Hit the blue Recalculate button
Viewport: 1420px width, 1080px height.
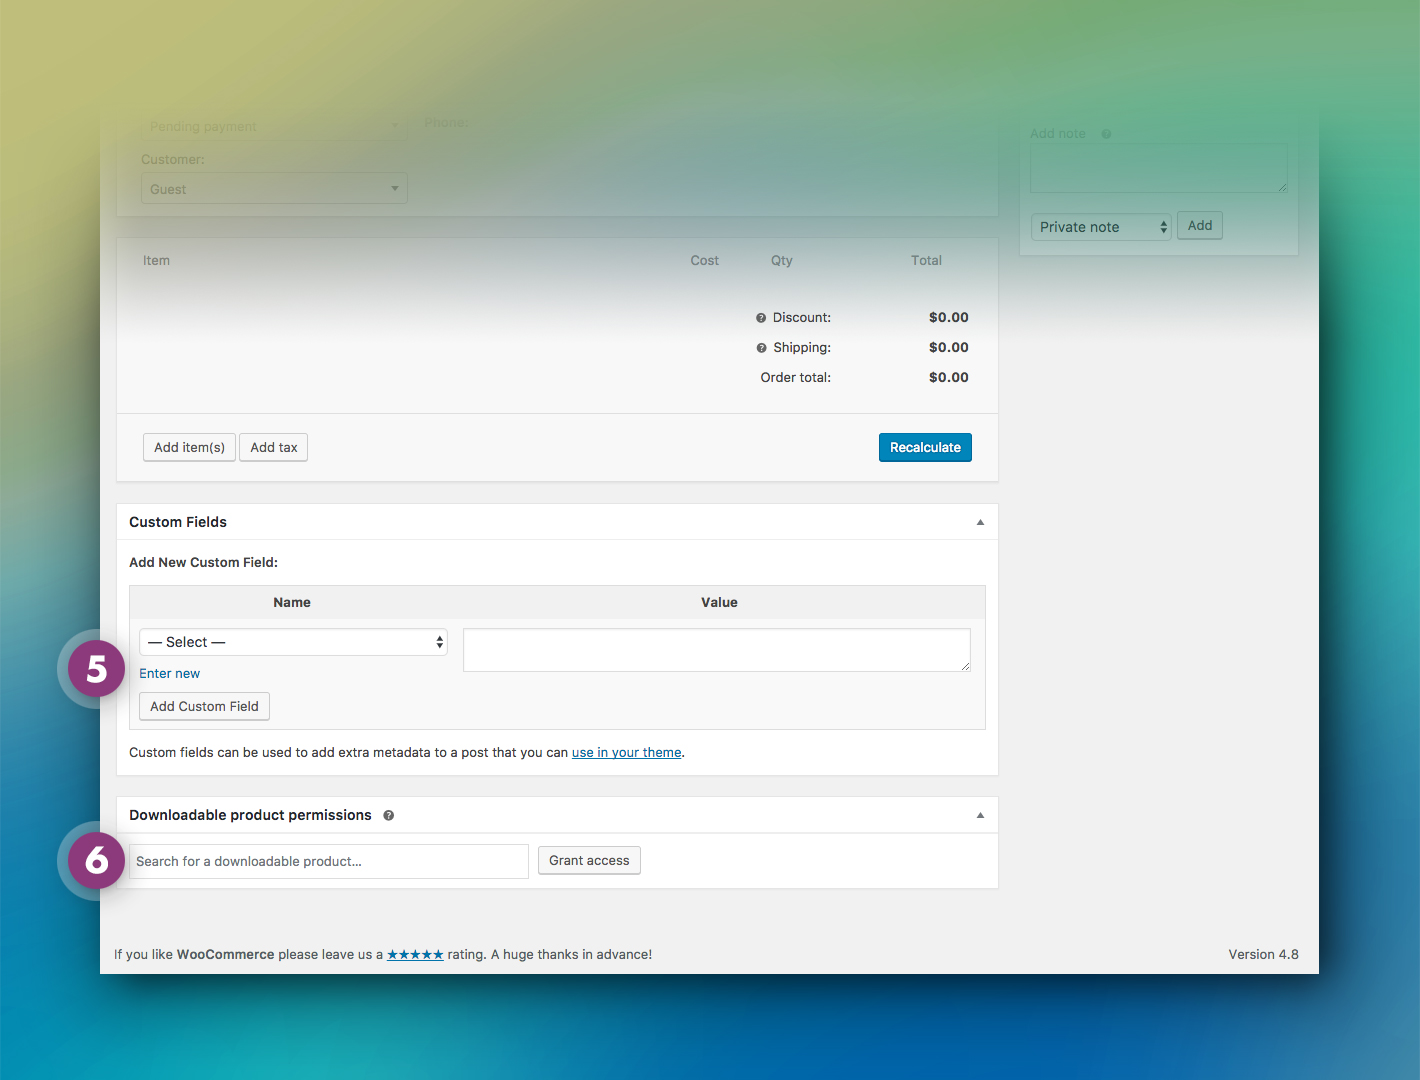(x=925, y=448)
